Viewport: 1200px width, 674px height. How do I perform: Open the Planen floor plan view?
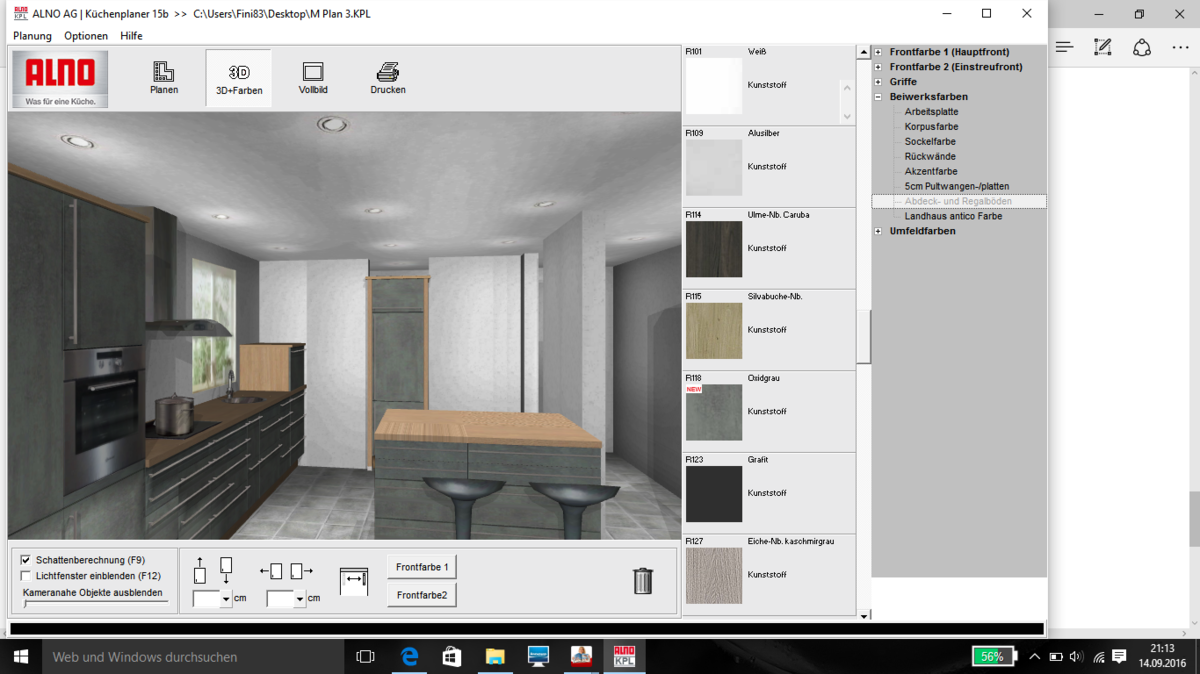tap(163, 78)
